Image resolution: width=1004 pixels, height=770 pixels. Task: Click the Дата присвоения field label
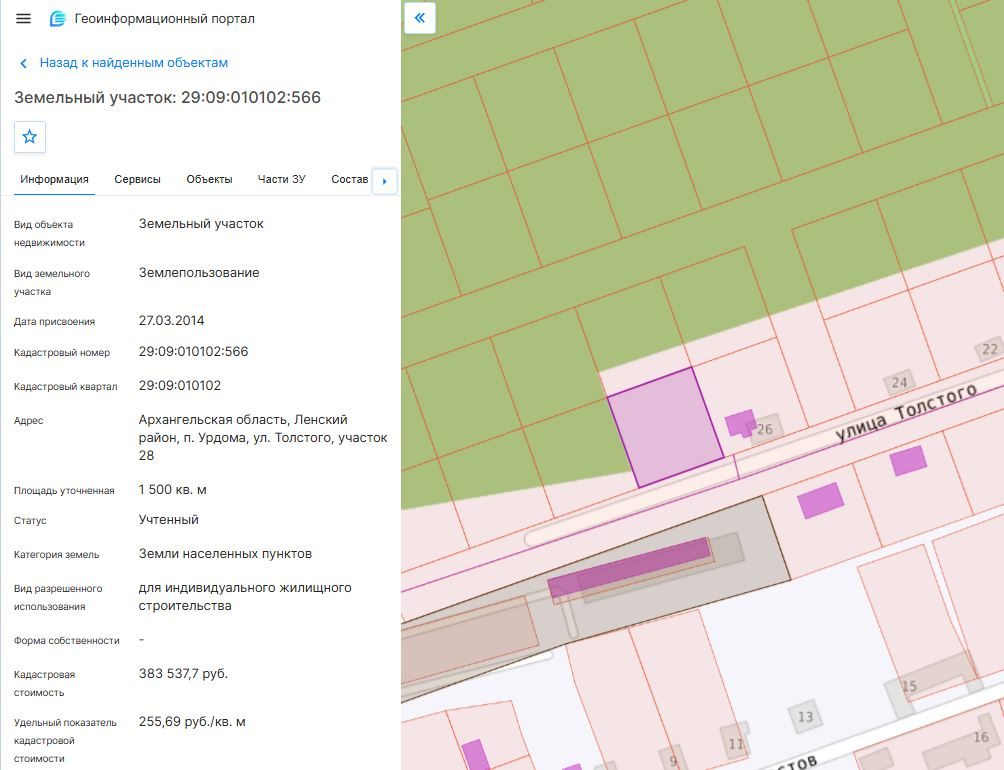click(x=54, y=322)
